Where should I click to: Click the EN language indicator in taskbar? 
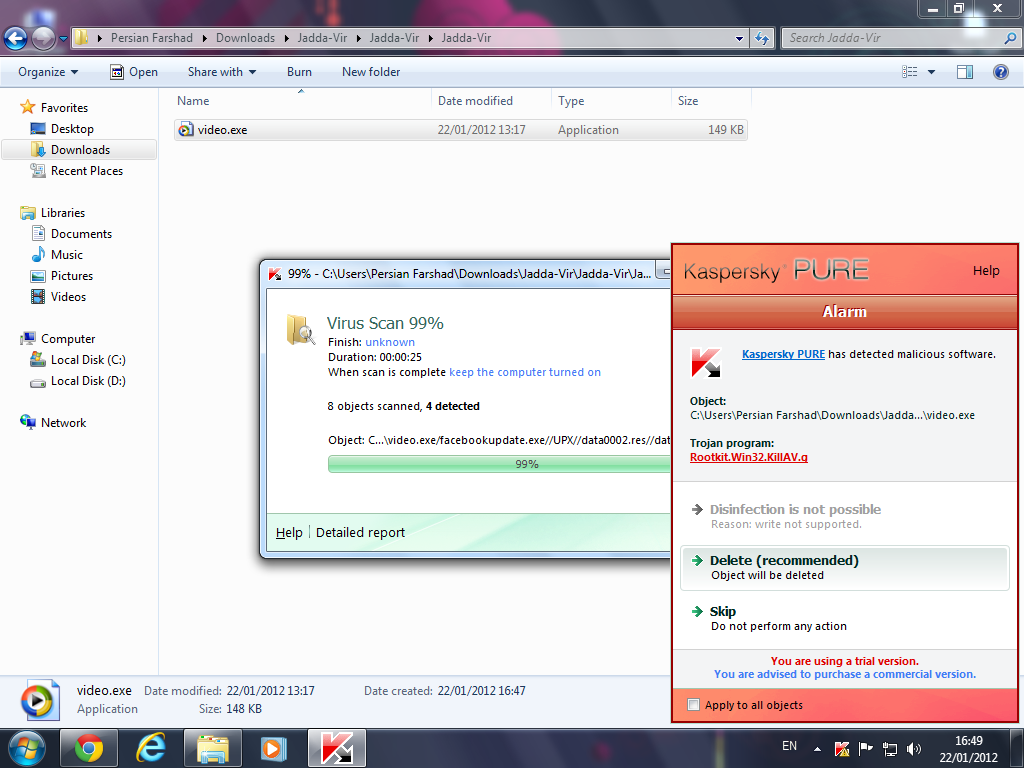click(x=789, y=746)
